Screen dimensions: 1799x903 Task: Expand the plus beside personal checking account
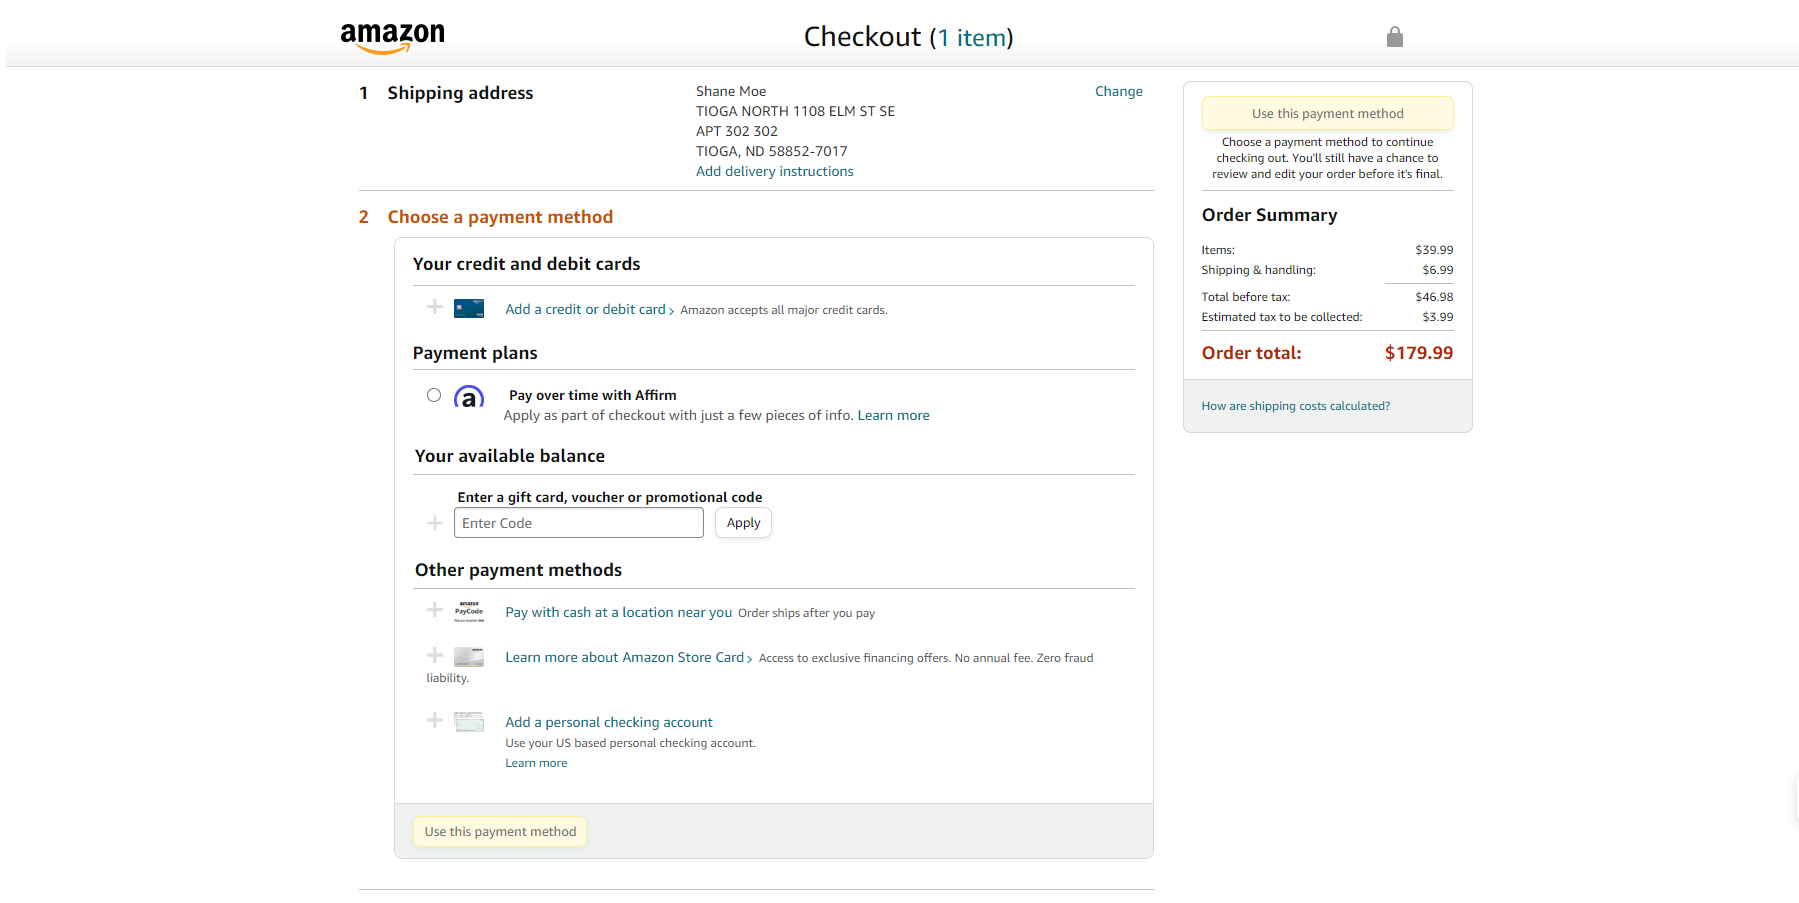(435, 720)
